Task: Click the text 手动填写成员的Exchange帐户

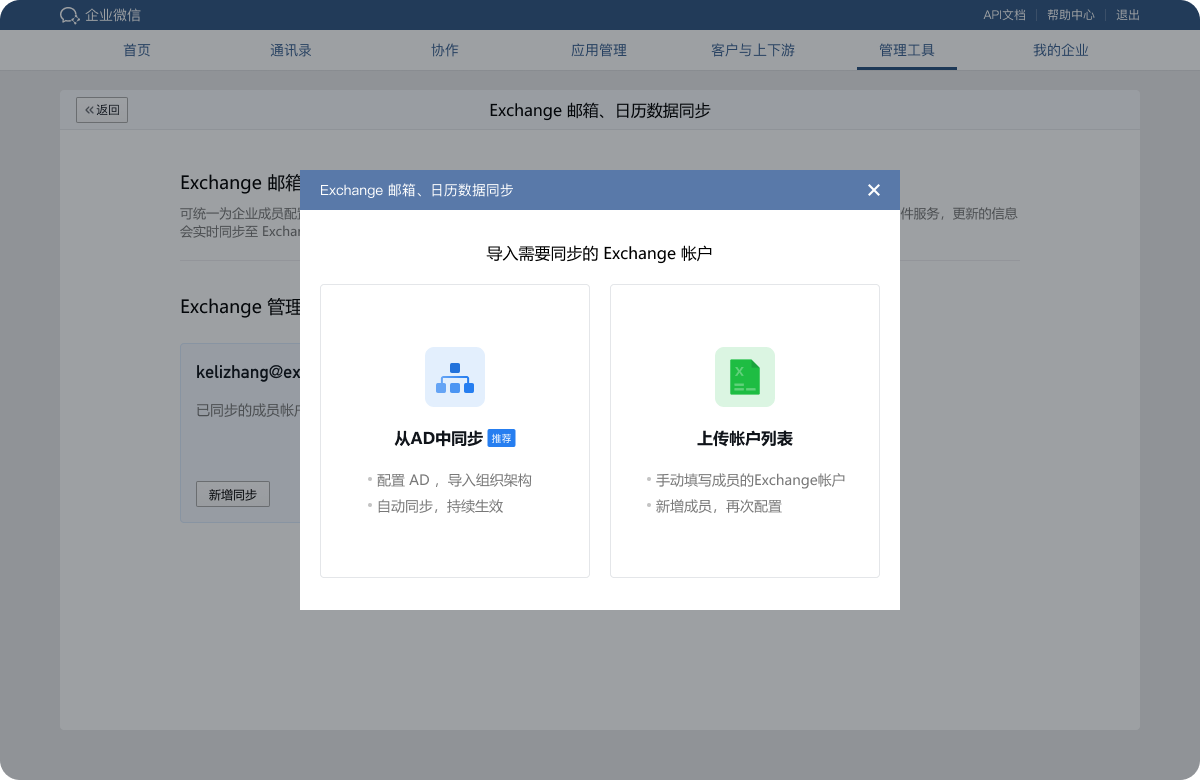Action: (x=750, y=480)
